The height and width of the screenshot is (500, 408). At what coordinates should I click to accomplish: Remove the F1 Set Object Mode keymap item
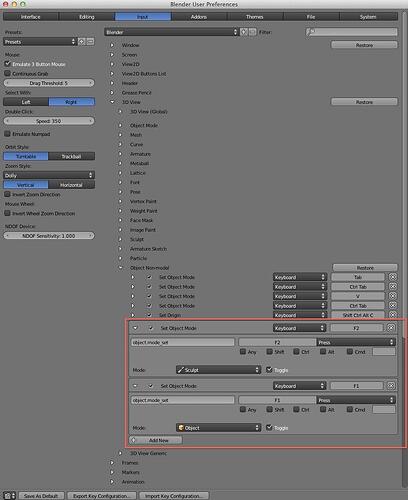tap(391, 386)
